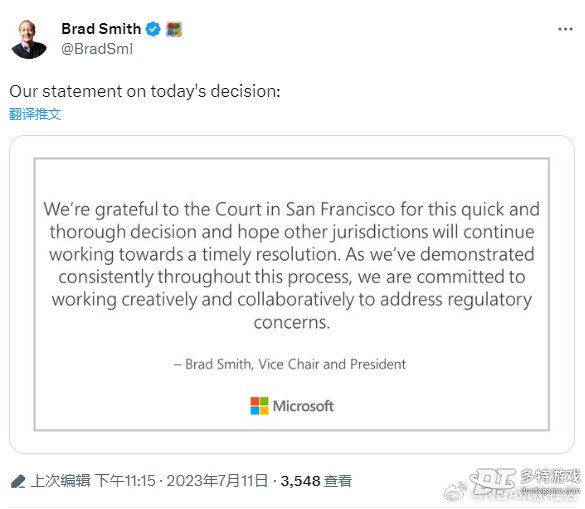Open the three-dot more options menu
The width and height of the screenshot is (585, 509).
[565, 29]
